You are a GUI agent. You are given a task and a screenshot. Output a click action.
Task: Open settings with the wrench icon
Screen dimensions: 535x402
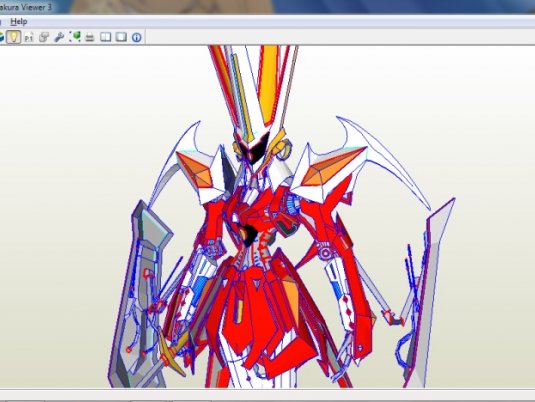click(59, 37)
